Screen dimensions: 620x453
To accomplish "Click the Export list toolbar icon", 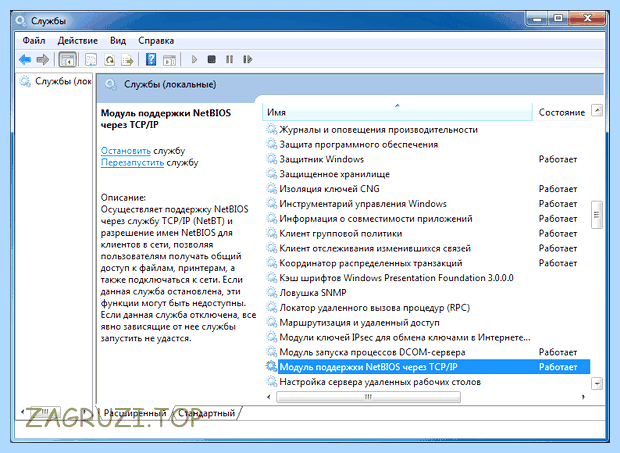I will (x=127, y=60).
